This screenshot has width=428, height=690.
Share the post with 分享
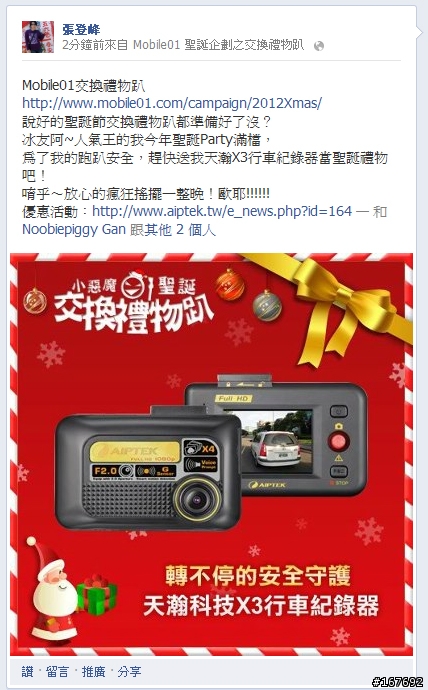tap(129, 672)
